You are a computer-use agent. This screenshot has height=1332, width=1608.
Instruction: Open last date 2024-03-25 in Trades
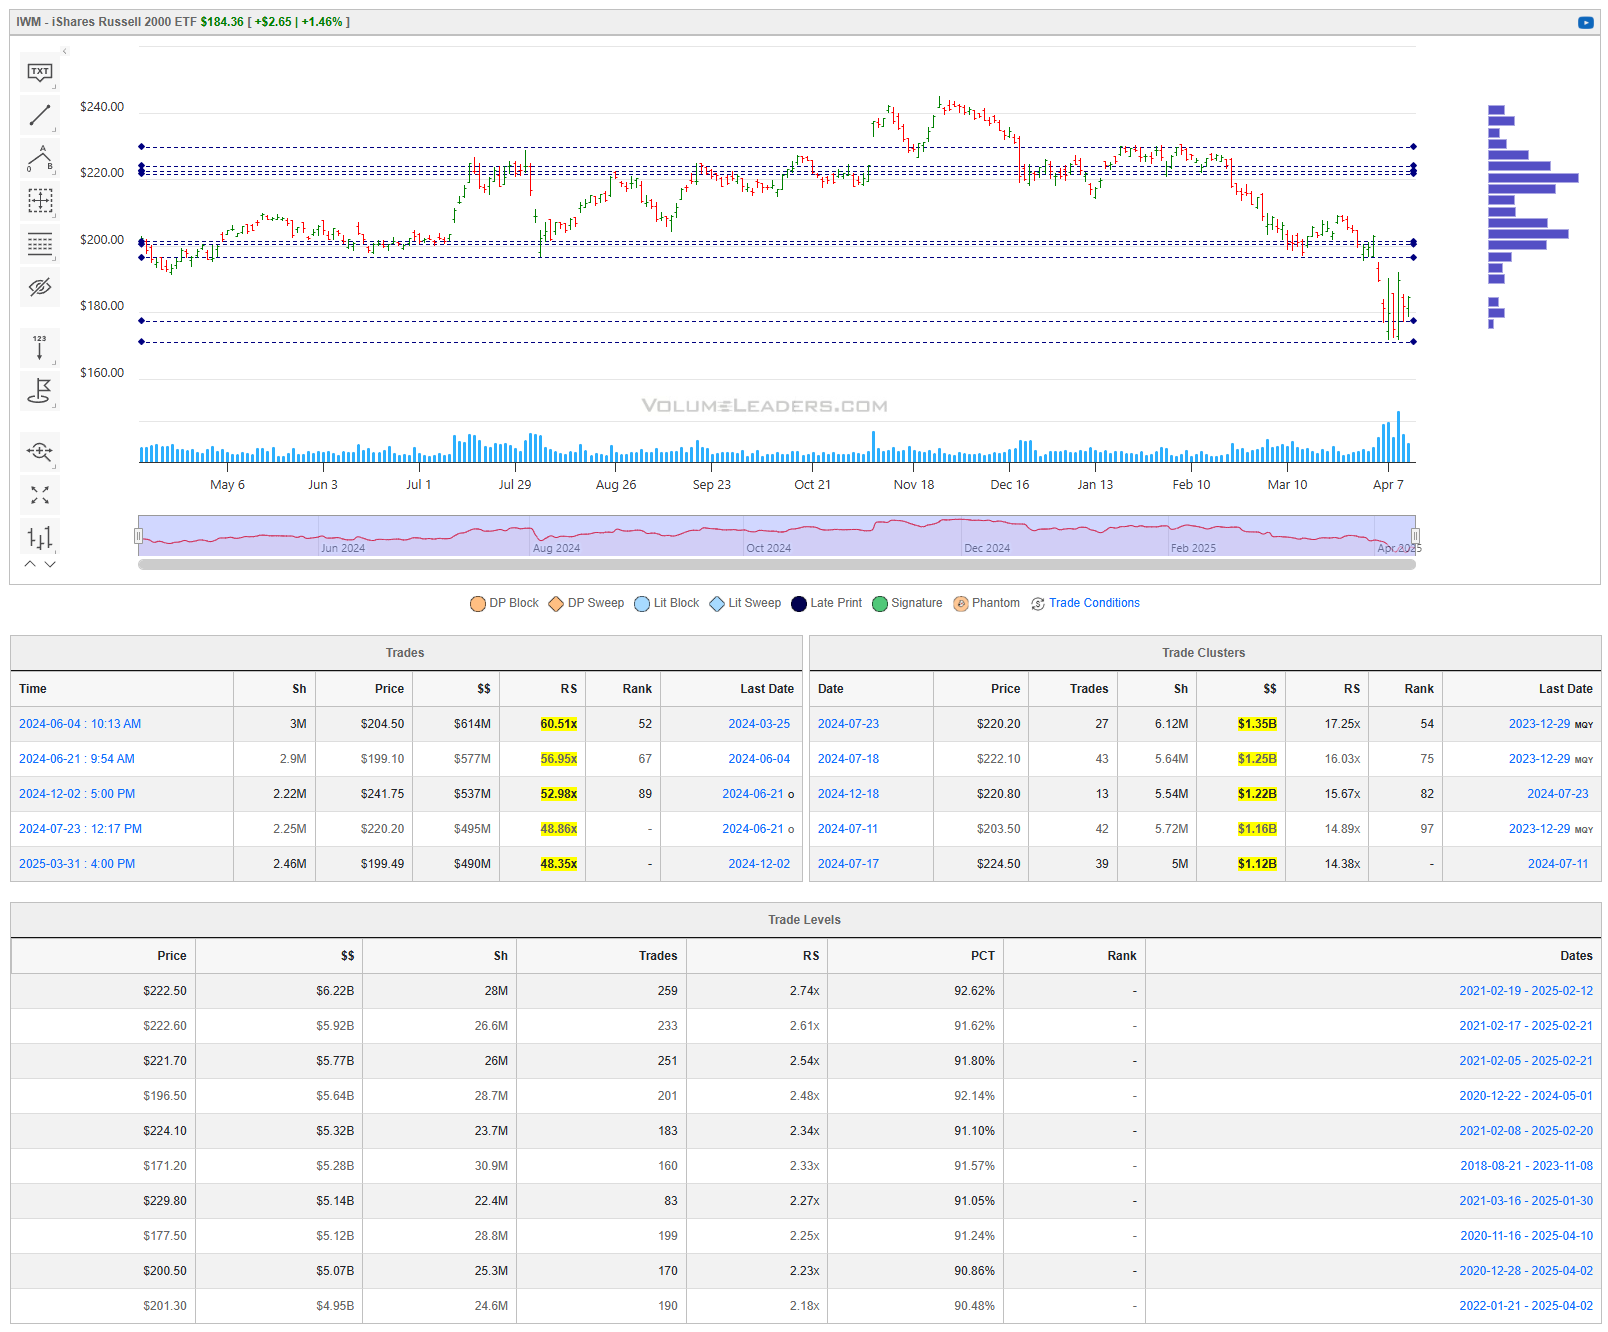coord(759,724)
